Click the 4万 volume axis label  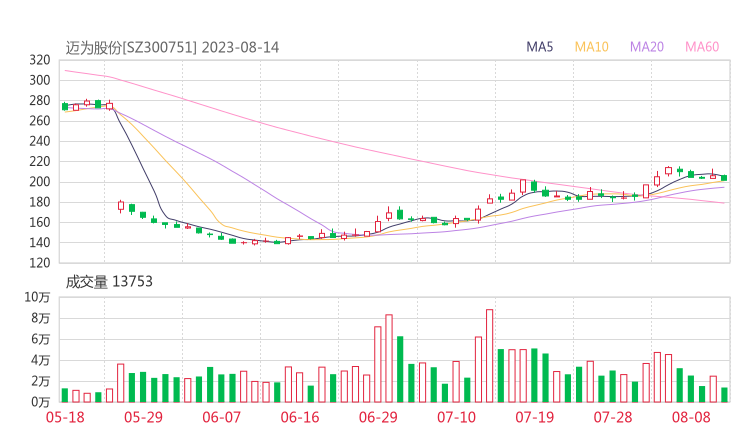click(x=41, y=361)
